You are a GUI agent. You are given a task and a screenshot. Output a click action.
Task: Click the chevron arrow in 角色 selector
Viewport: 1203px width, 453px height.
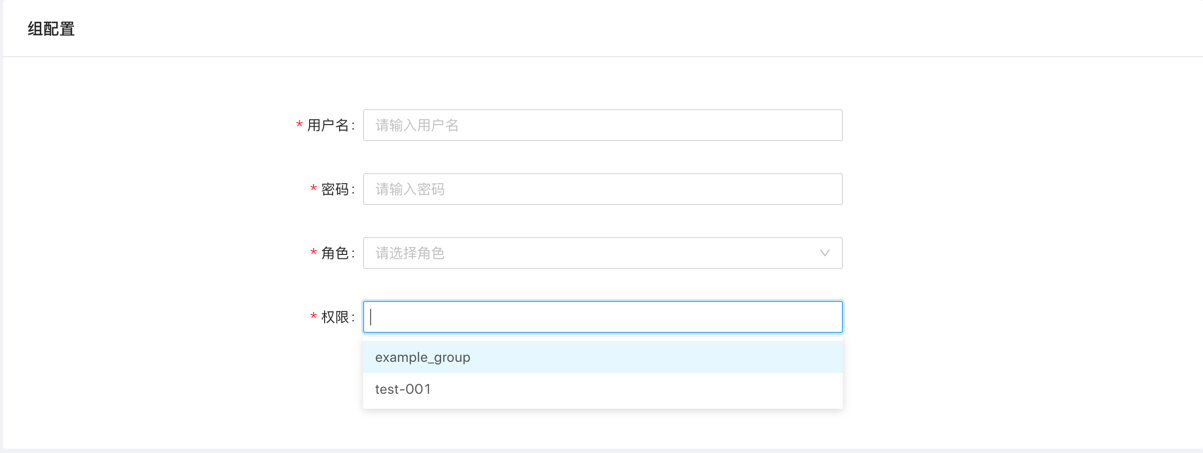(x=824, y=253)
